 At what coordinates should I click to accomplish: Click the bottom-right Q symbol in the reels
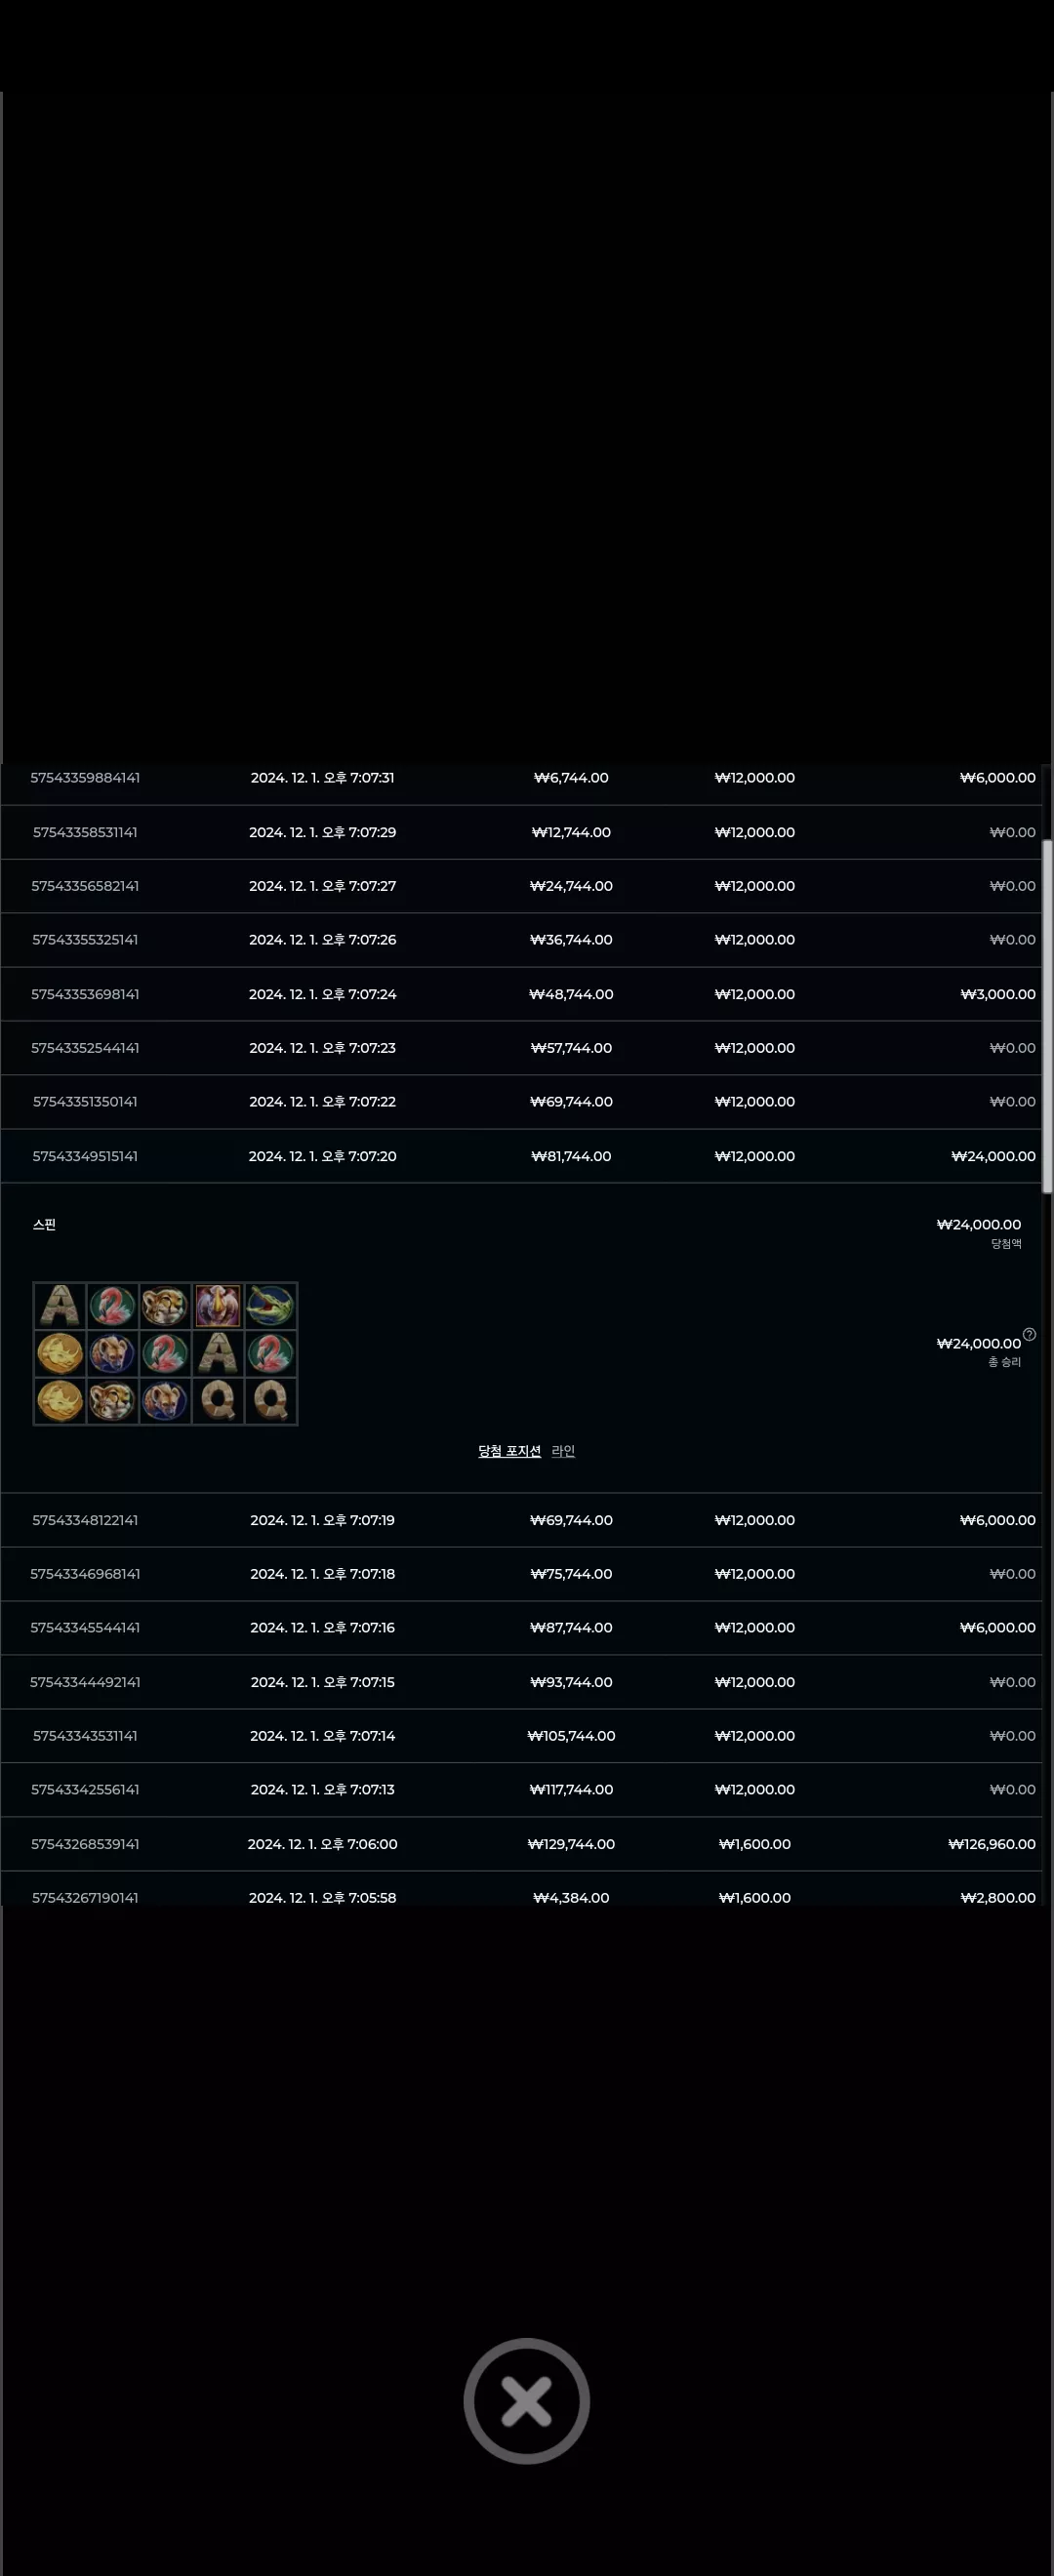click(x=270, y=1400)
